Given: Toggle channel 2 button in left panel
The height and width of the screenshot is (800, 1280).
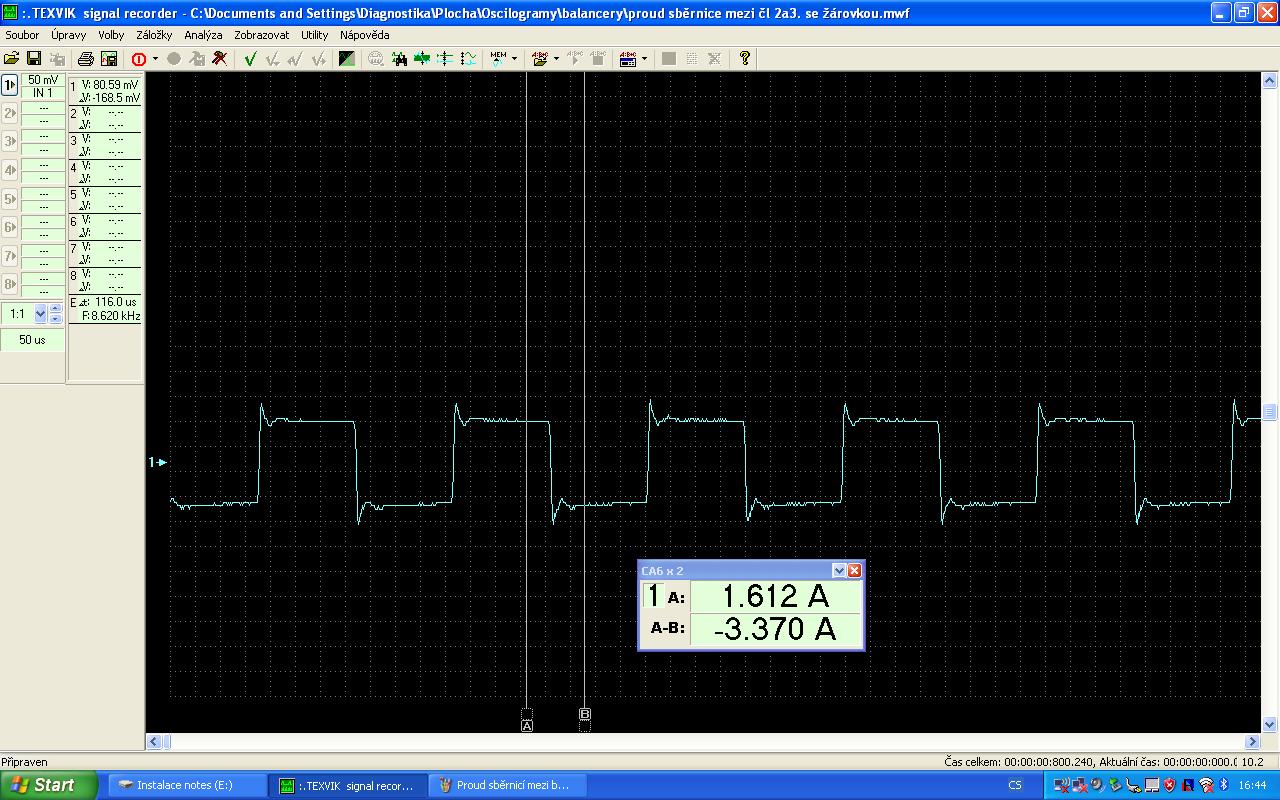Looking at the screenshot, I should [x=10, y=113].
